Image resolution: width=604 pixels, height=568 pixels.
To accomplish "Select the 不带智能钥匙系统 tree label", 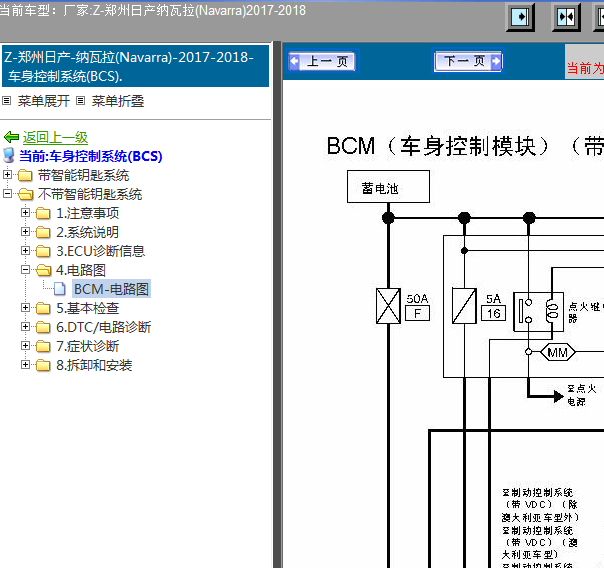I will pyautogui.click(x=90, y=194).
